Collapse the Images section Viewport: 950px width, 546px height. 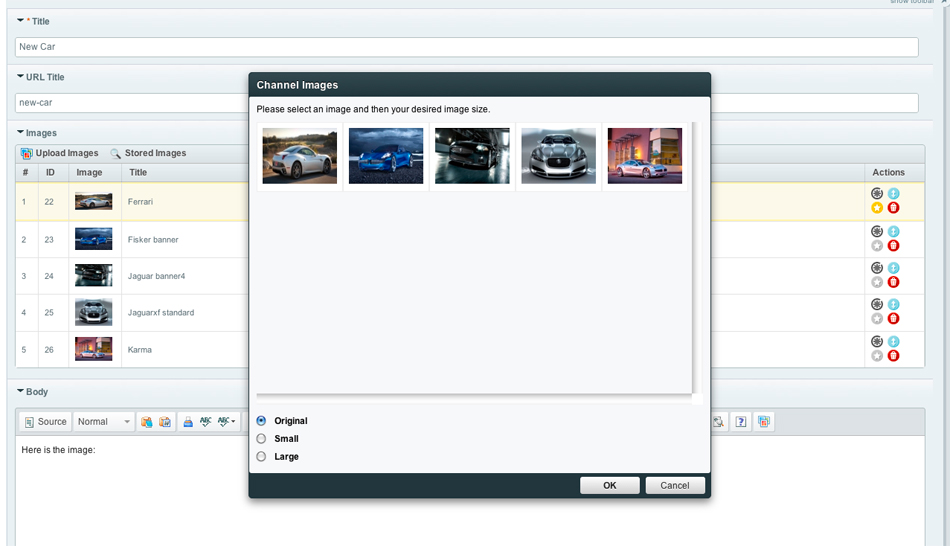(21, 132)
